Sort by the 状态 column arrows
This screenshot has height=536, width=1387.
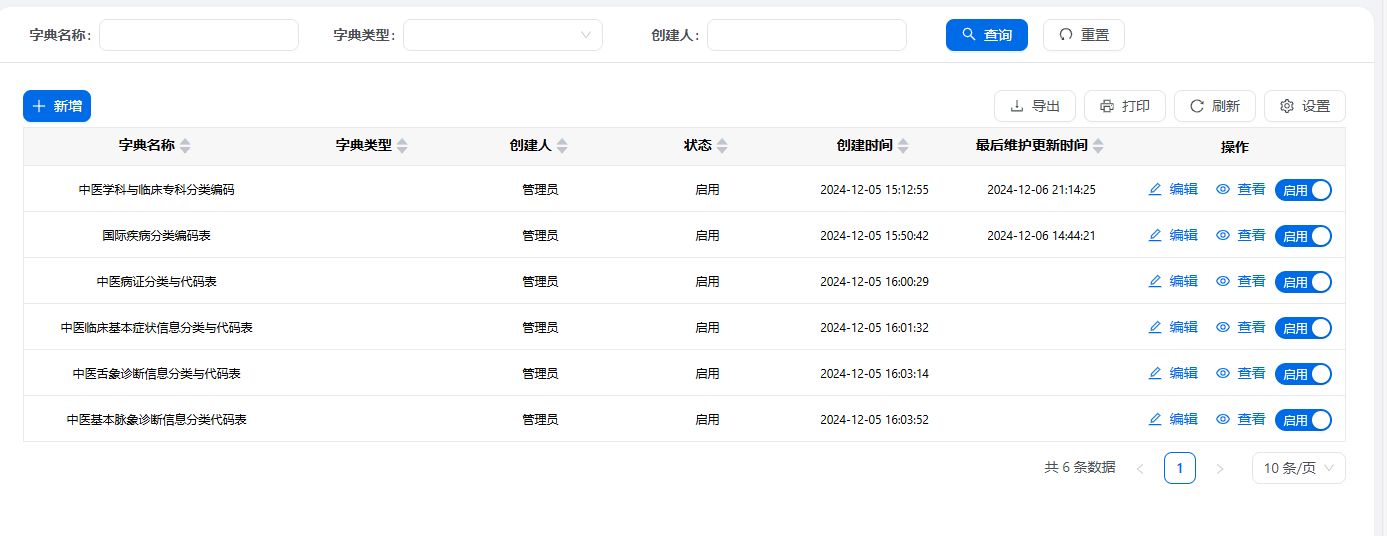pyautogui.click(x=722, y=146)
